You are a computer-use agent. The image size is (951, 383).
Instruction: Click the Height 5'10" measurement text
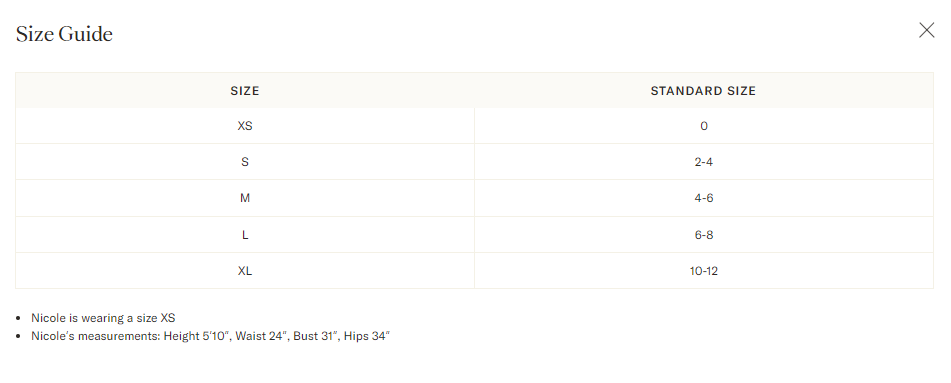[197, 336]
